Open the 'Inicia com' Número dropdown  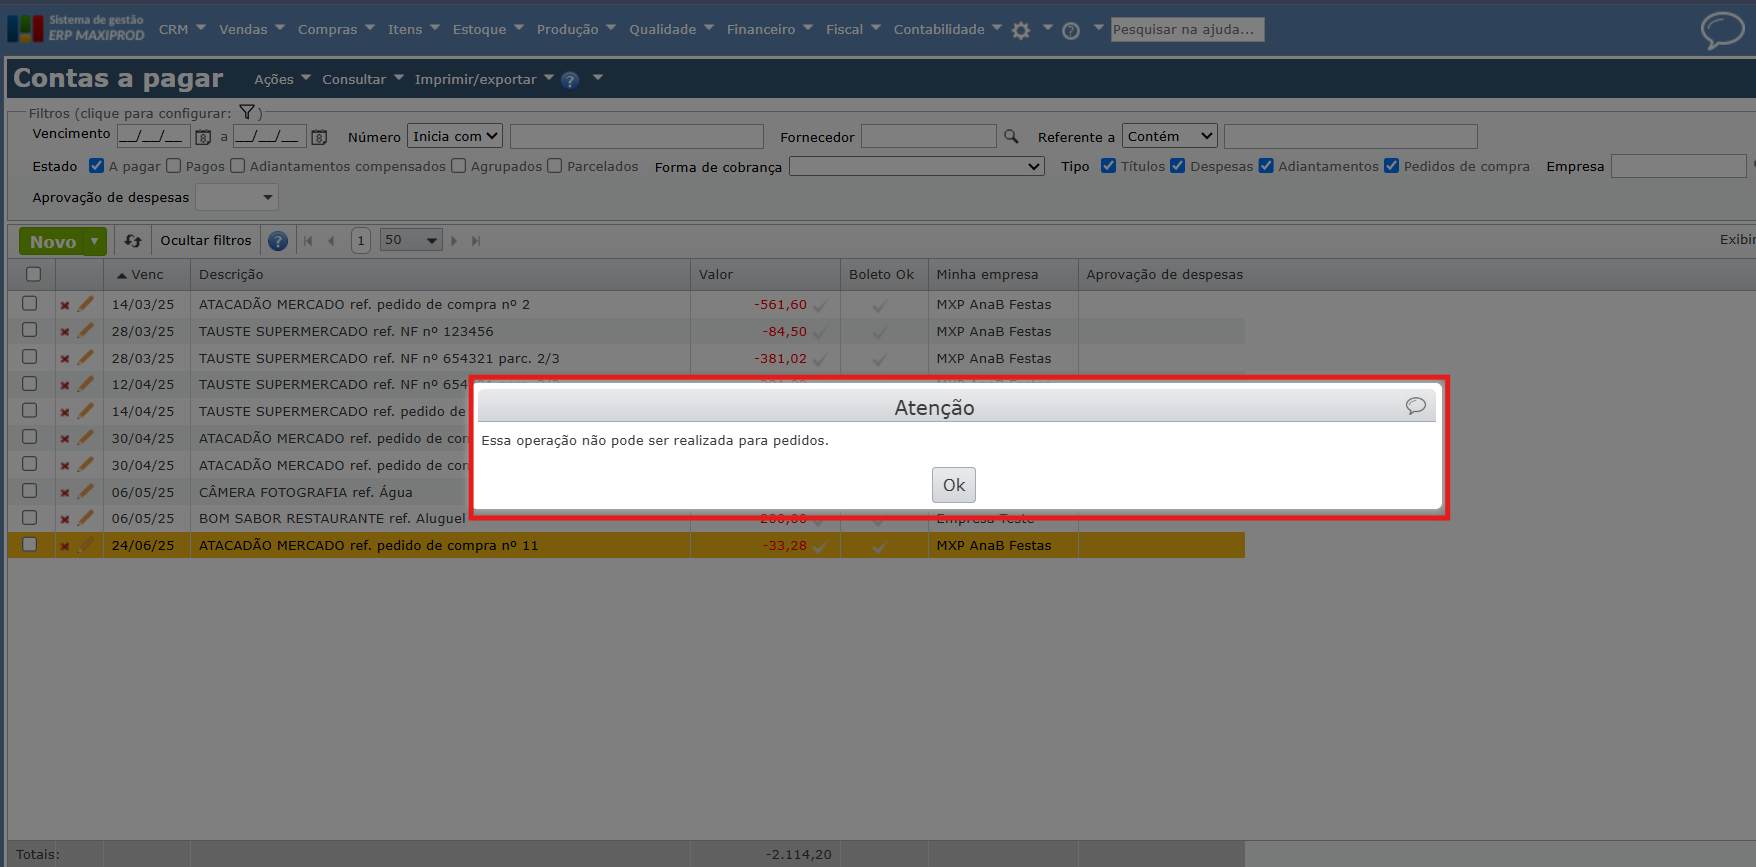point(455,136)
